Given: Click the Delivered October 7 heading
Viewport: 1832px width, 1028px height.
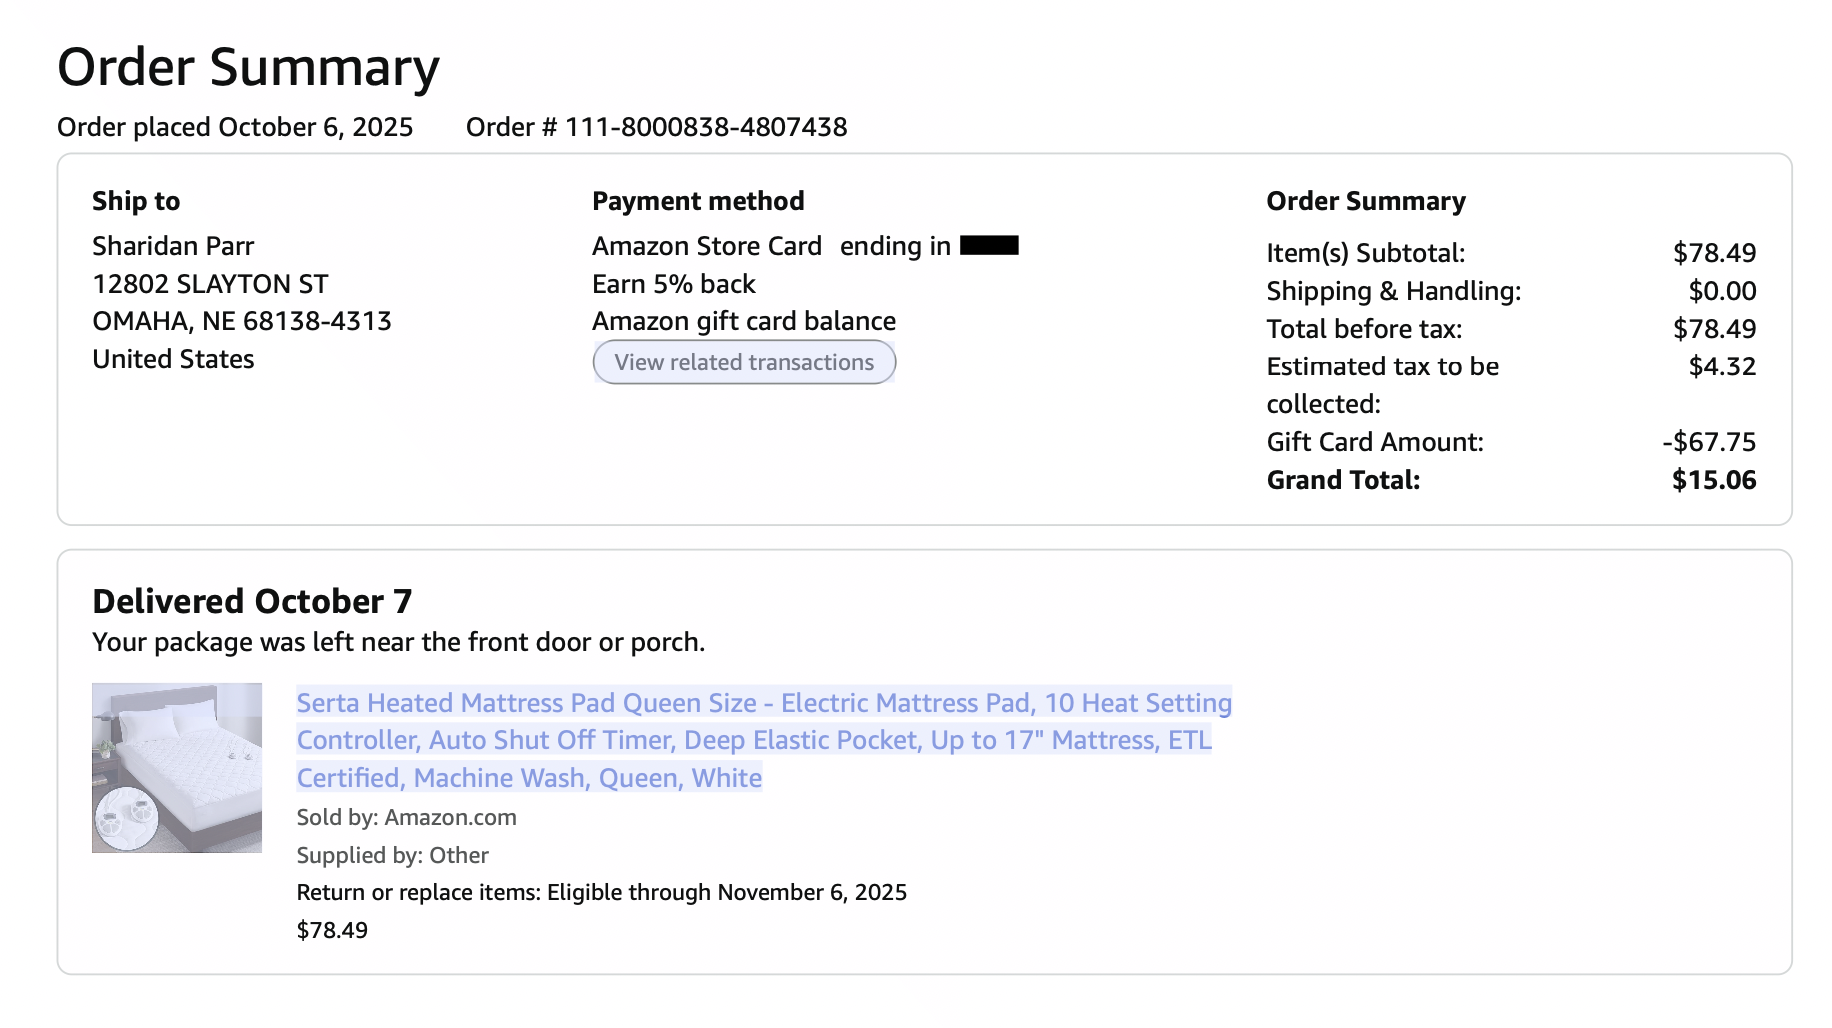Looking at the screenshot, I should (252, 601).
